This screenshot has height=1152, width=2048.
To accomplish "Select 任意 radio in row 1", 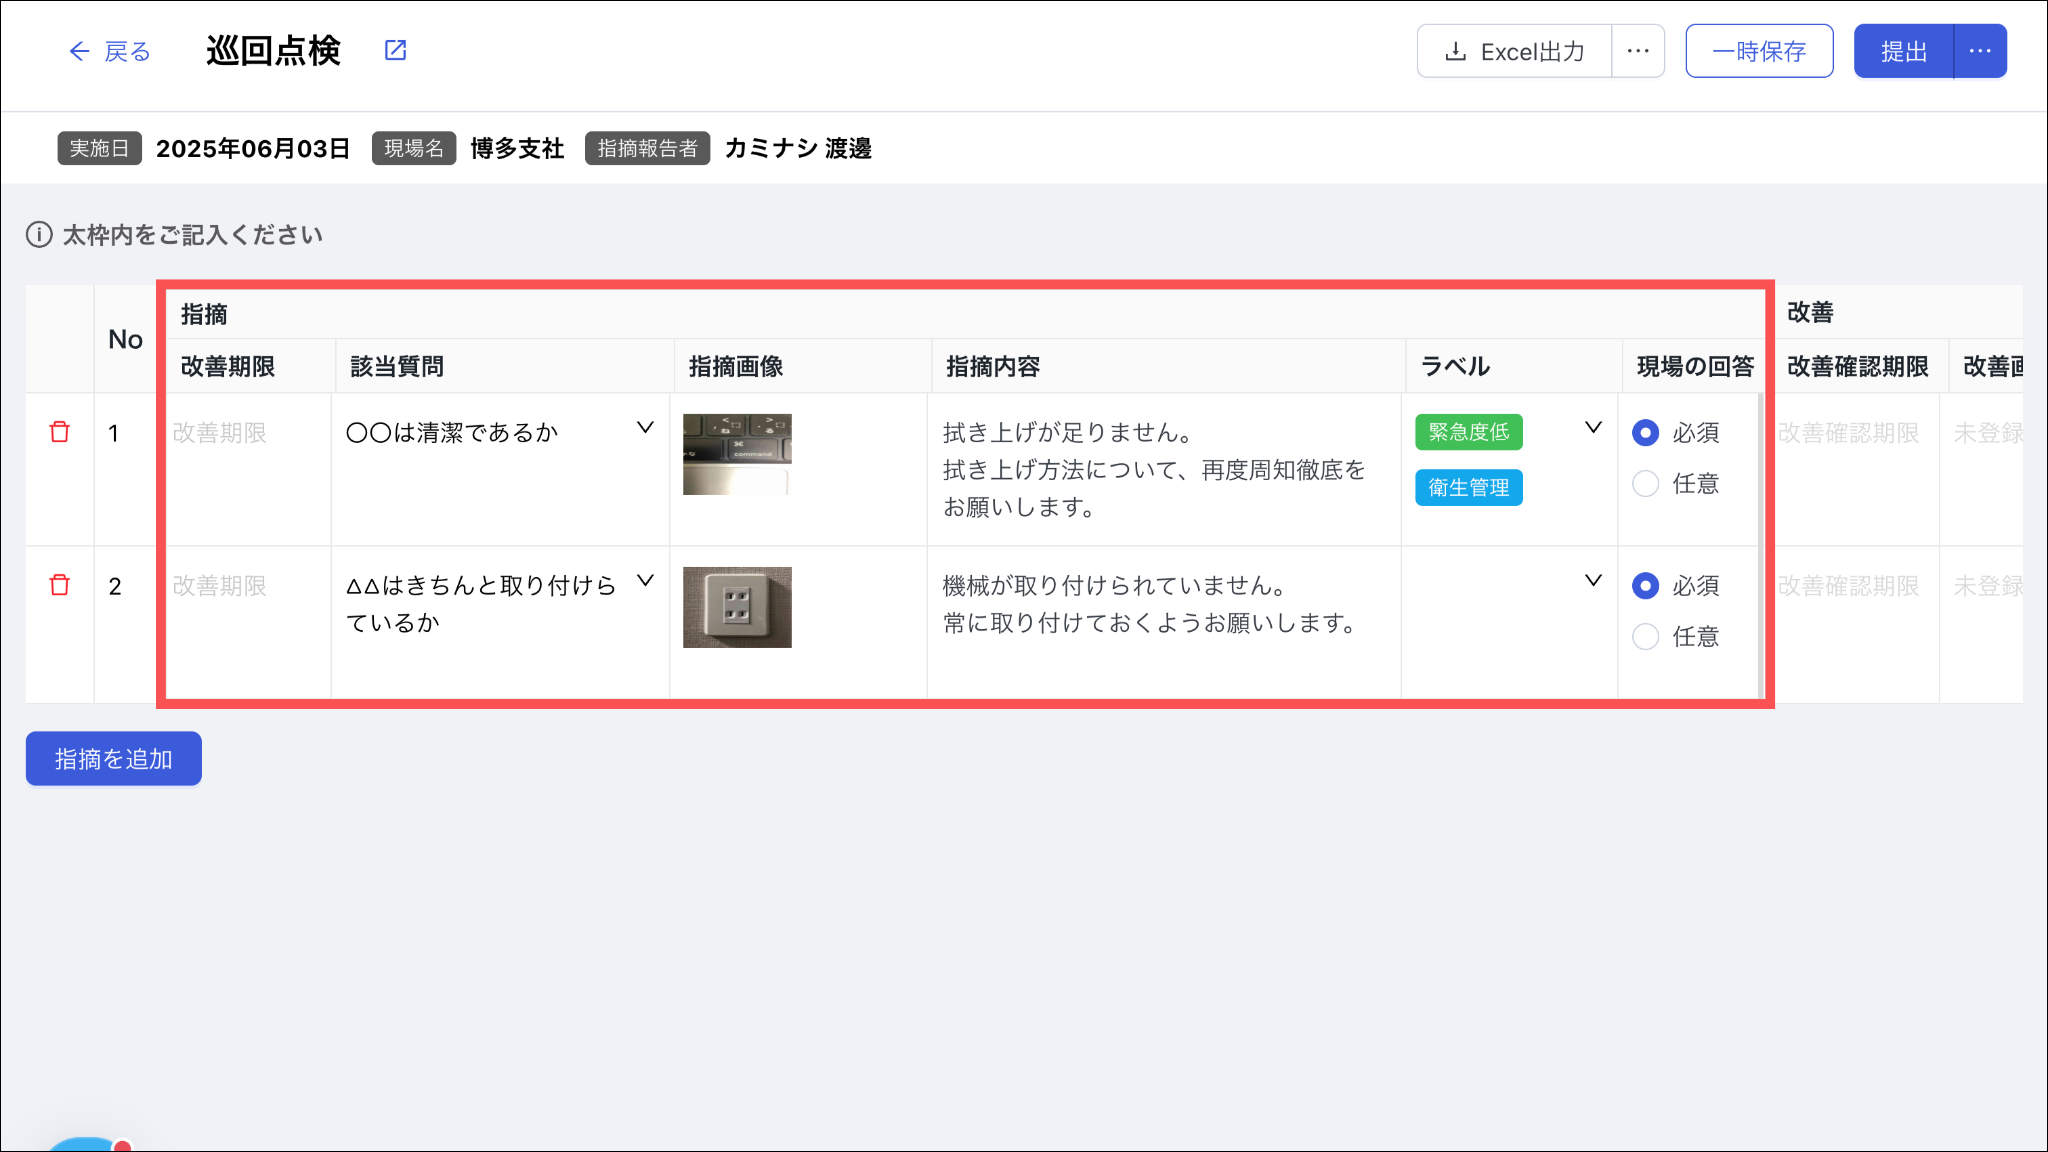I will tap(1645, 484).
